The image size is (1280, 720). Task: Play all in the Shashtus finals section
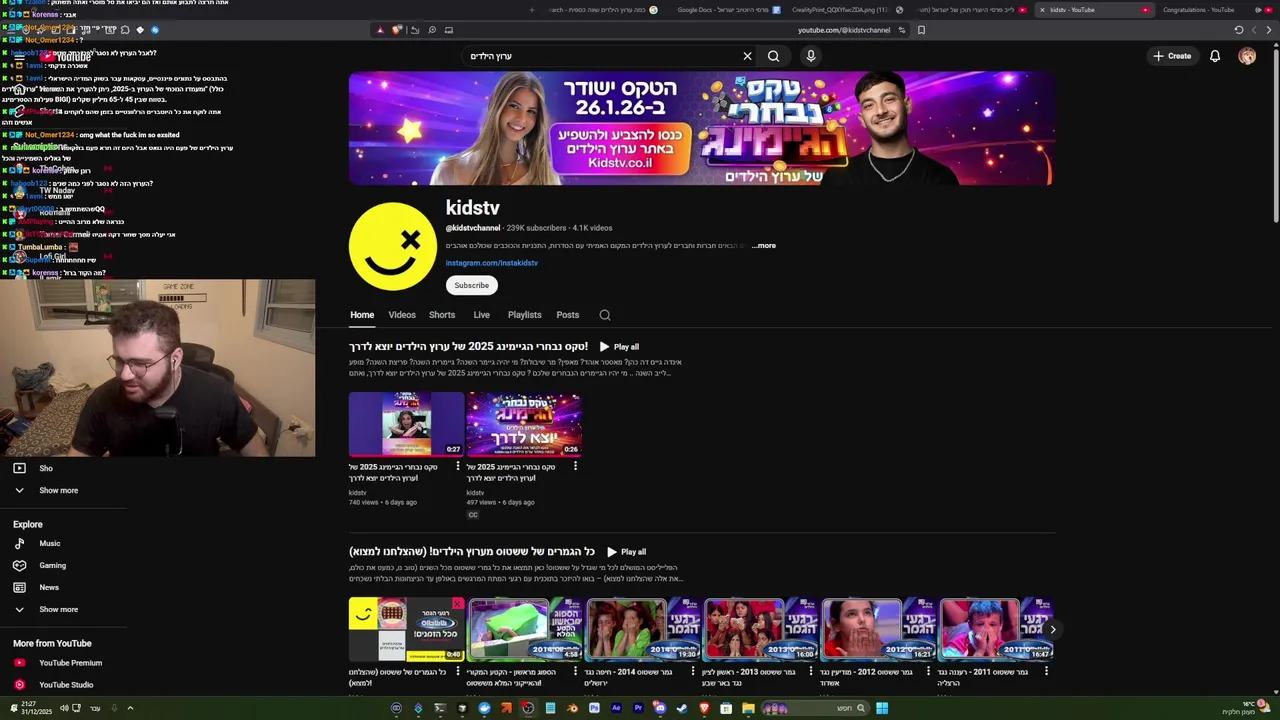coord(626,552)
